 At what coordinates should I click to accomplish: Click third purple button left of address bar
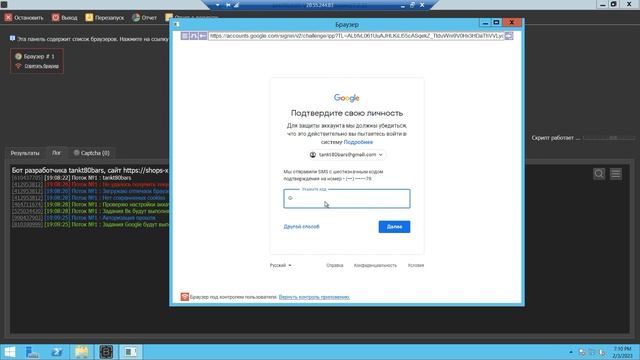tap(203, 36)
